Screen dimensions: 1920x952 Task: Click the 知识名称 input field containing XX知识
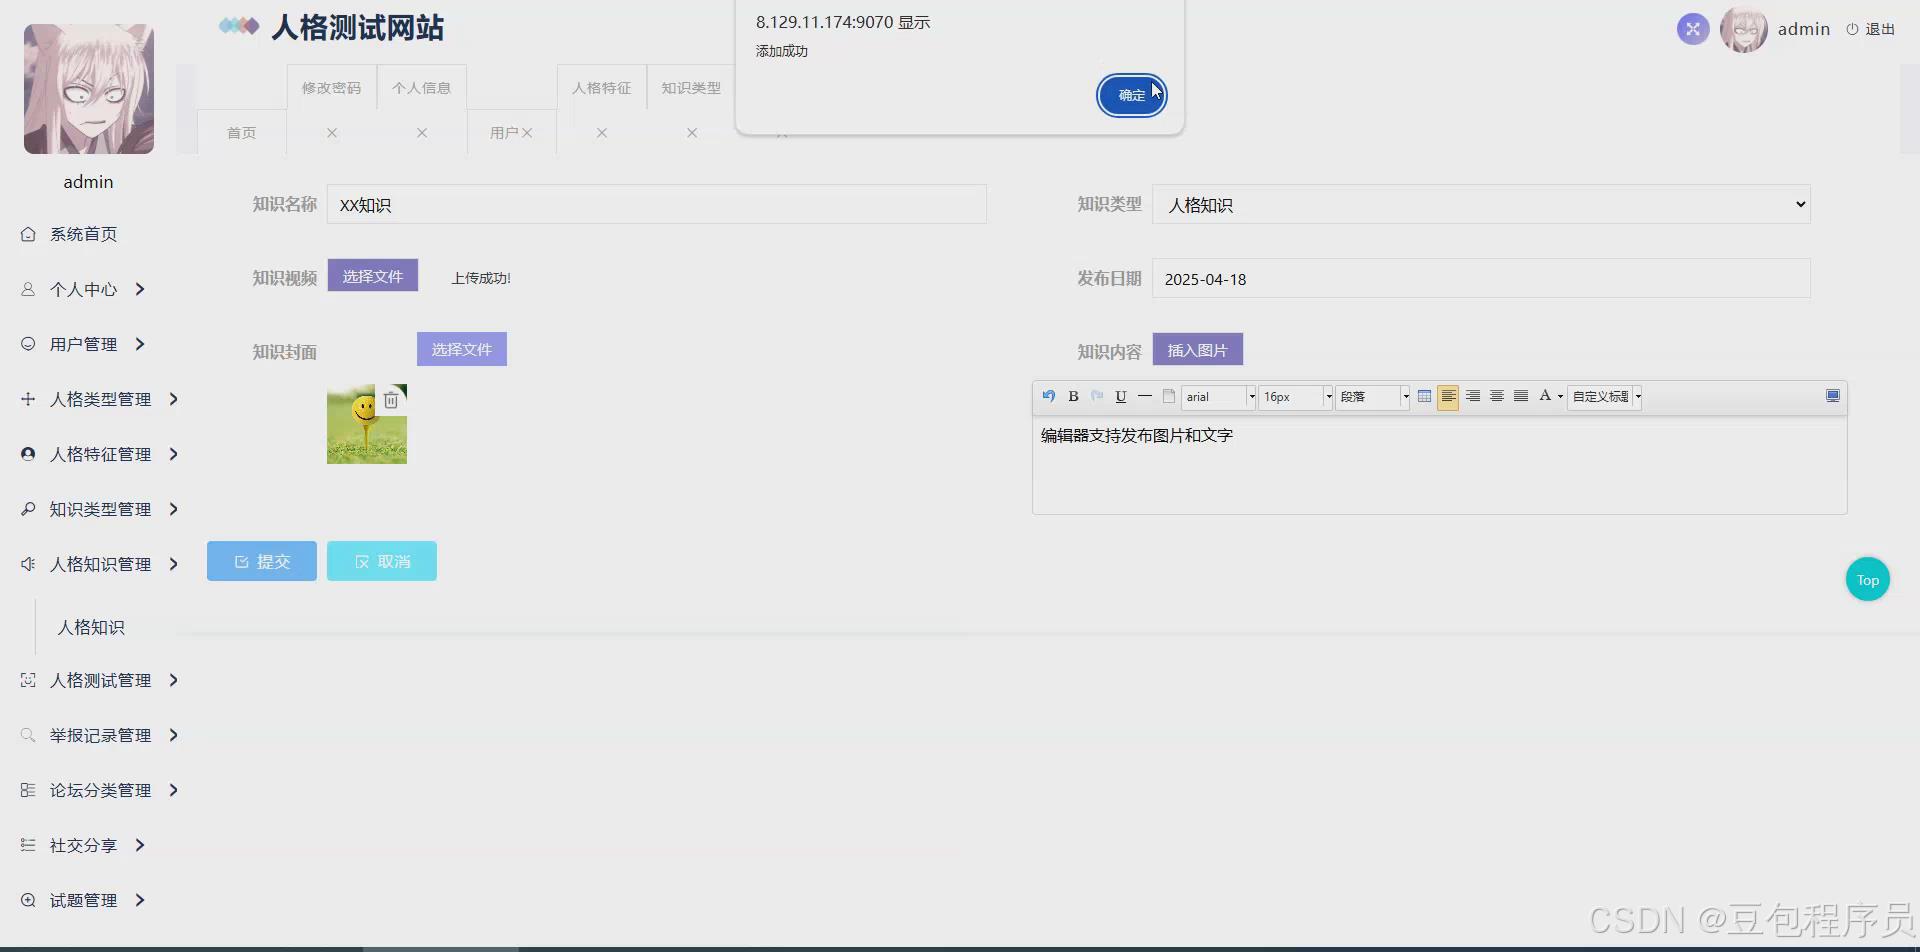pyautogui.click(x=657, y=204)
